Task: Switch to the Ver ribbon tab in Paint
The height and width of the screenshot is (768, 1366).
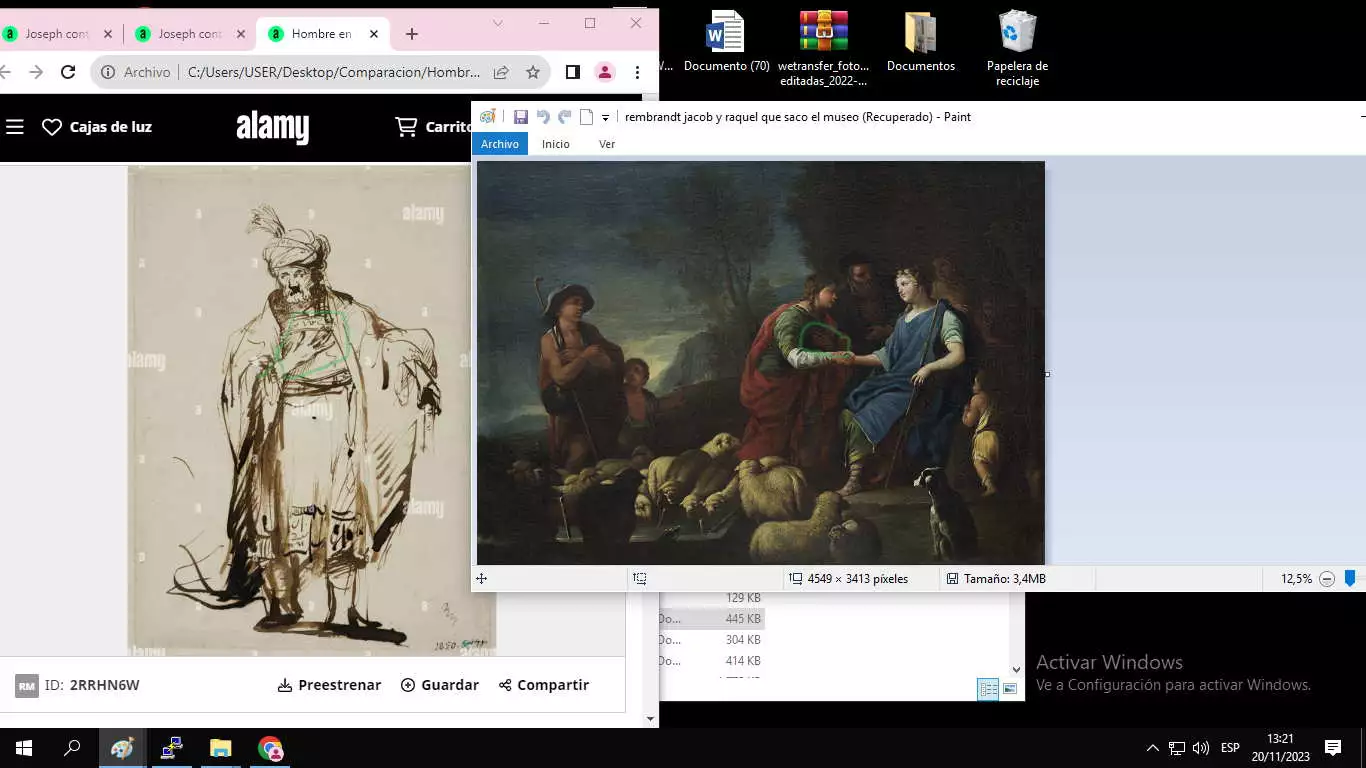Action: coord(607,144)
